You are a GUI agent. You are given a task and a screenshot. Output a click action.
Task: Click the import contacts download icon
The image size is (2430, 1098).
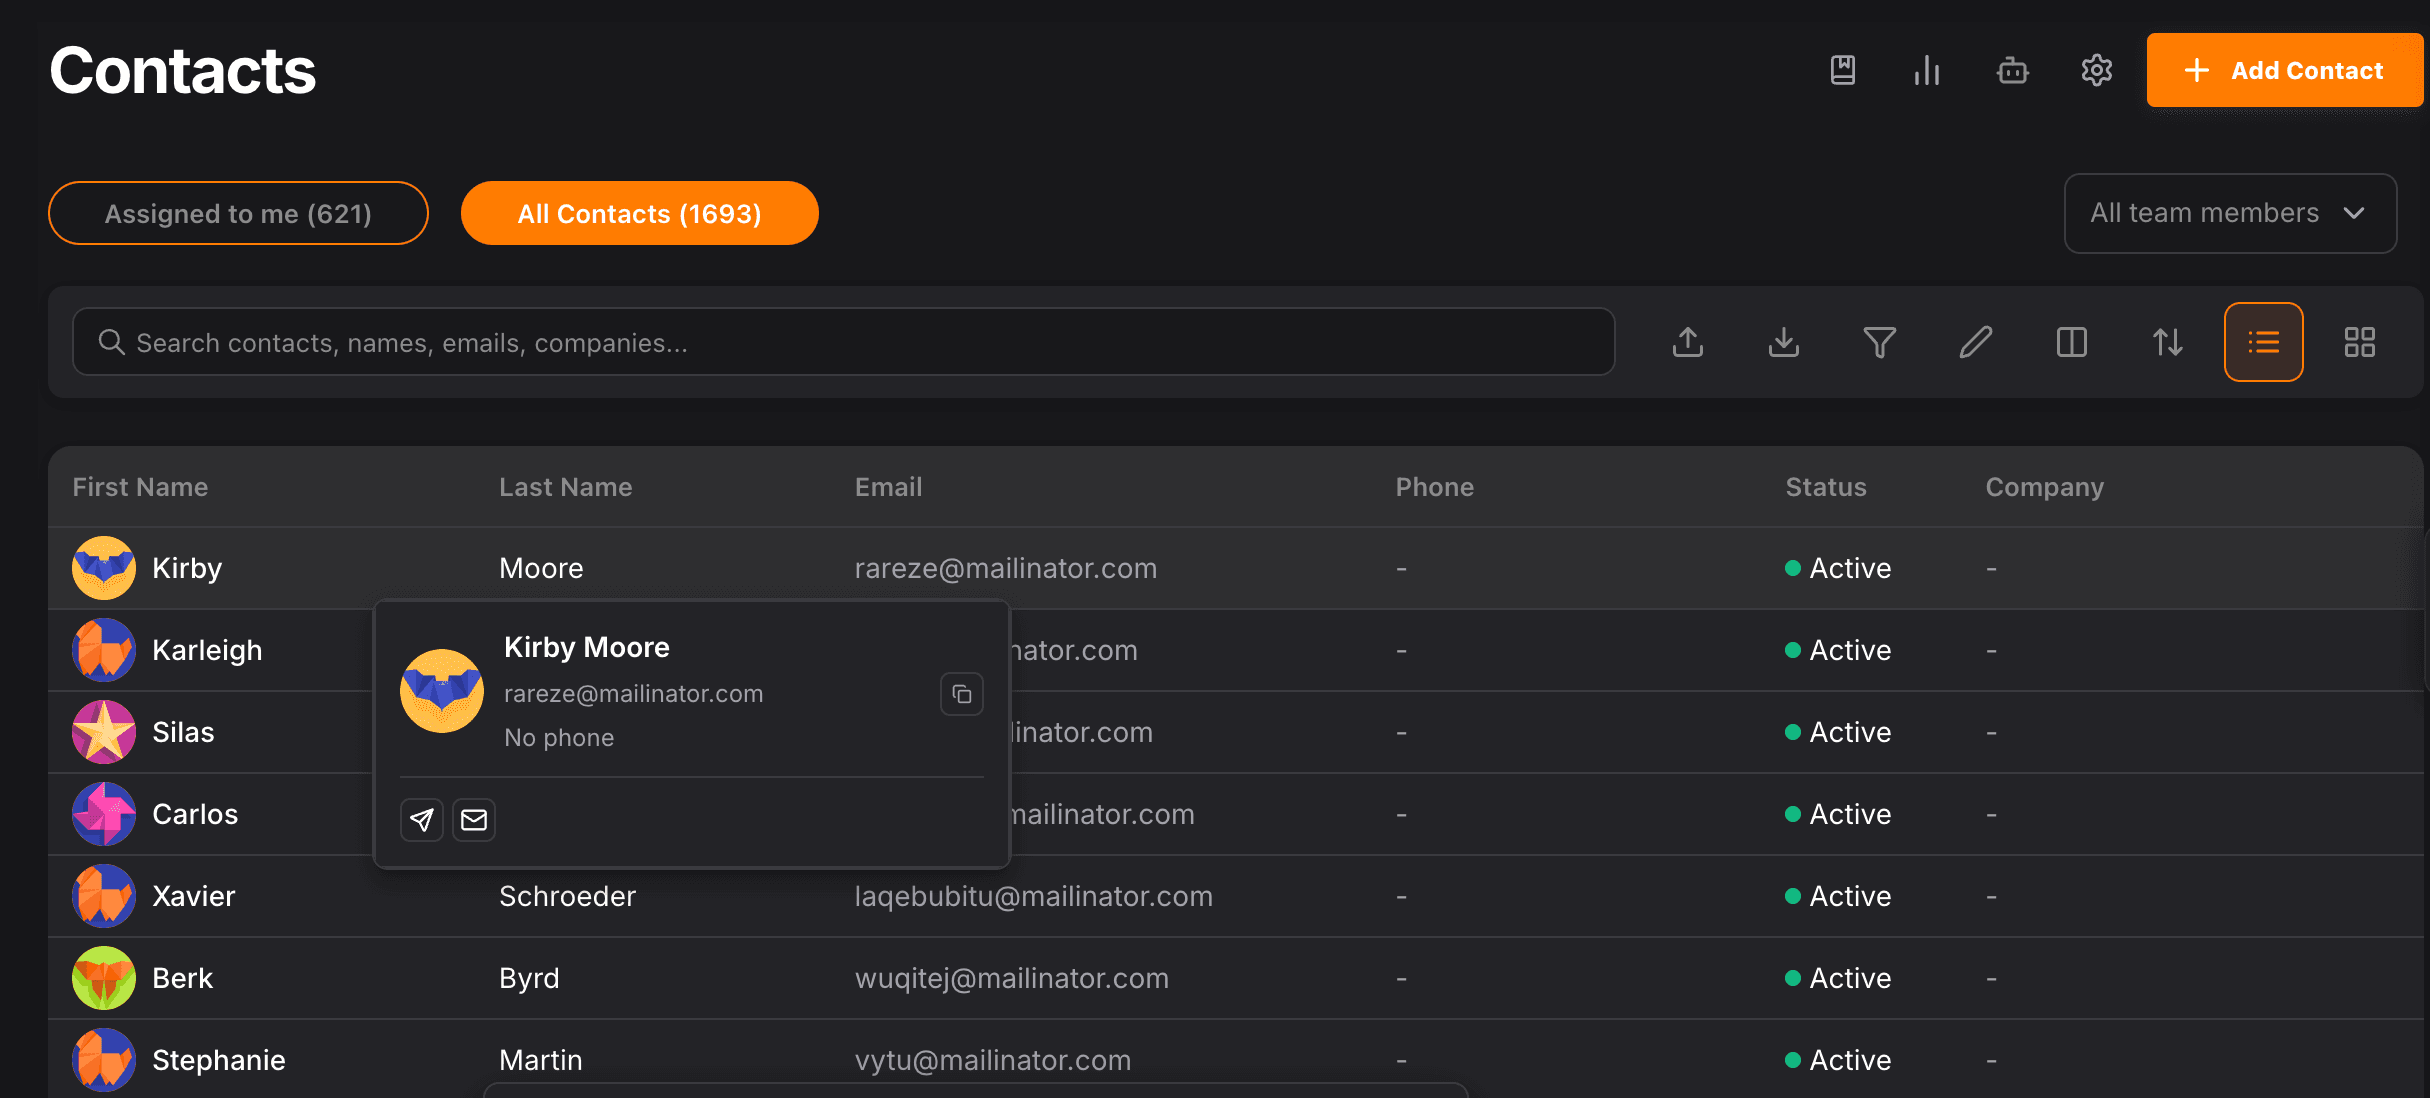(x=1783, y=341)
